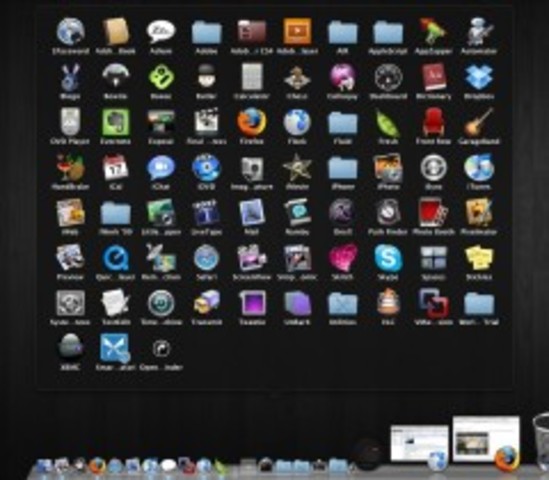
Task: Open Safari compass icon
Action: click(206, 258)
